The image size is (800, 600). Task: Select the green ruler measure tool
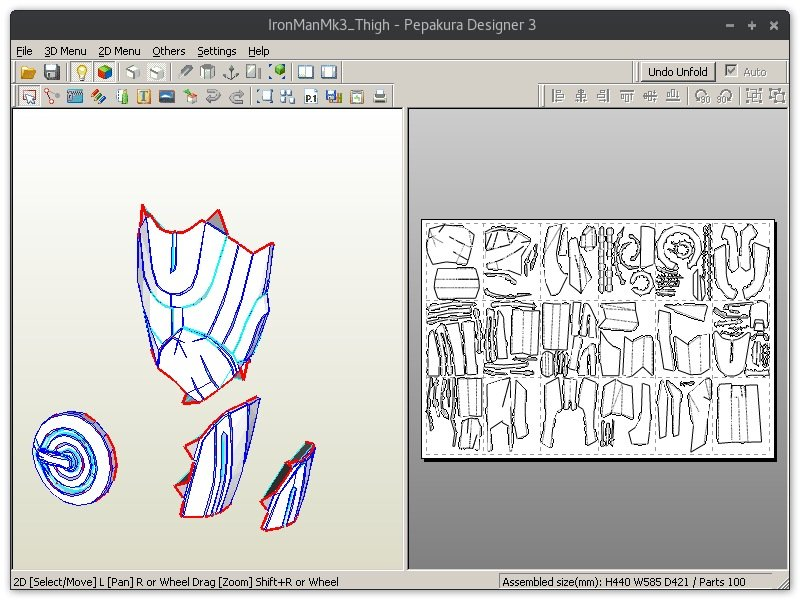121,96
